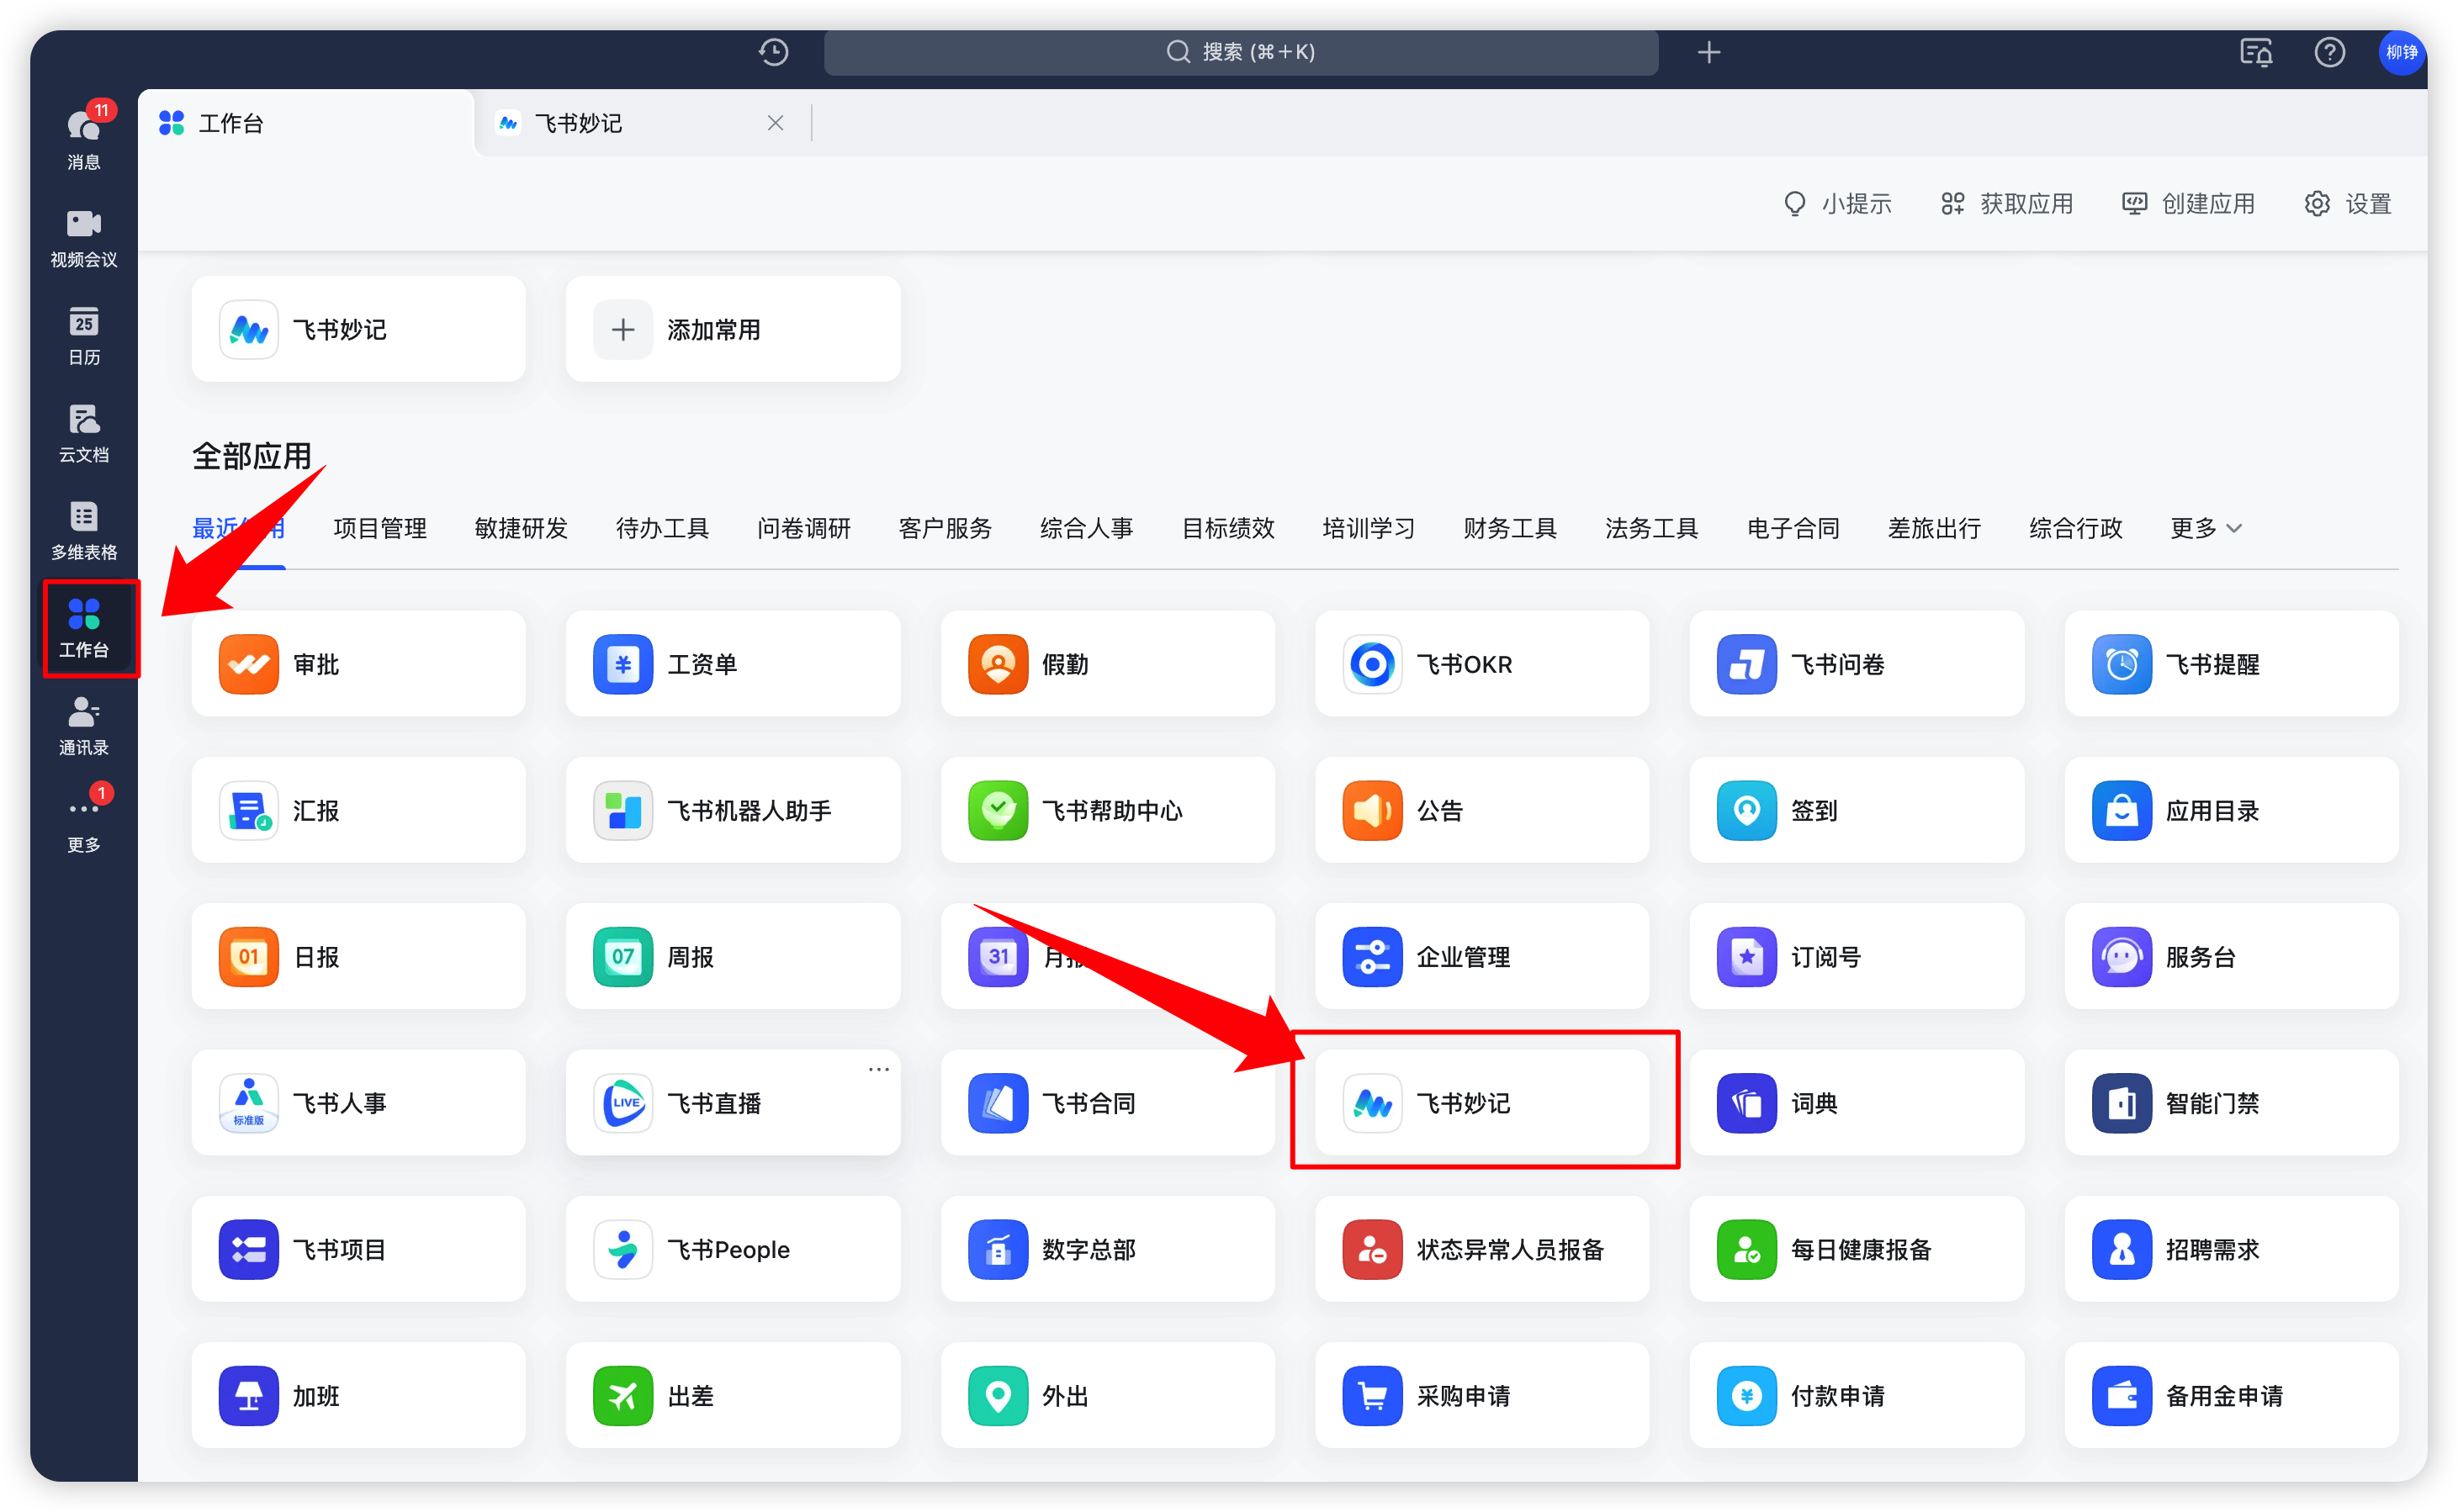2458x1512 pixels.
Task: Click the help question mark icon
Action: point(2329,52)
